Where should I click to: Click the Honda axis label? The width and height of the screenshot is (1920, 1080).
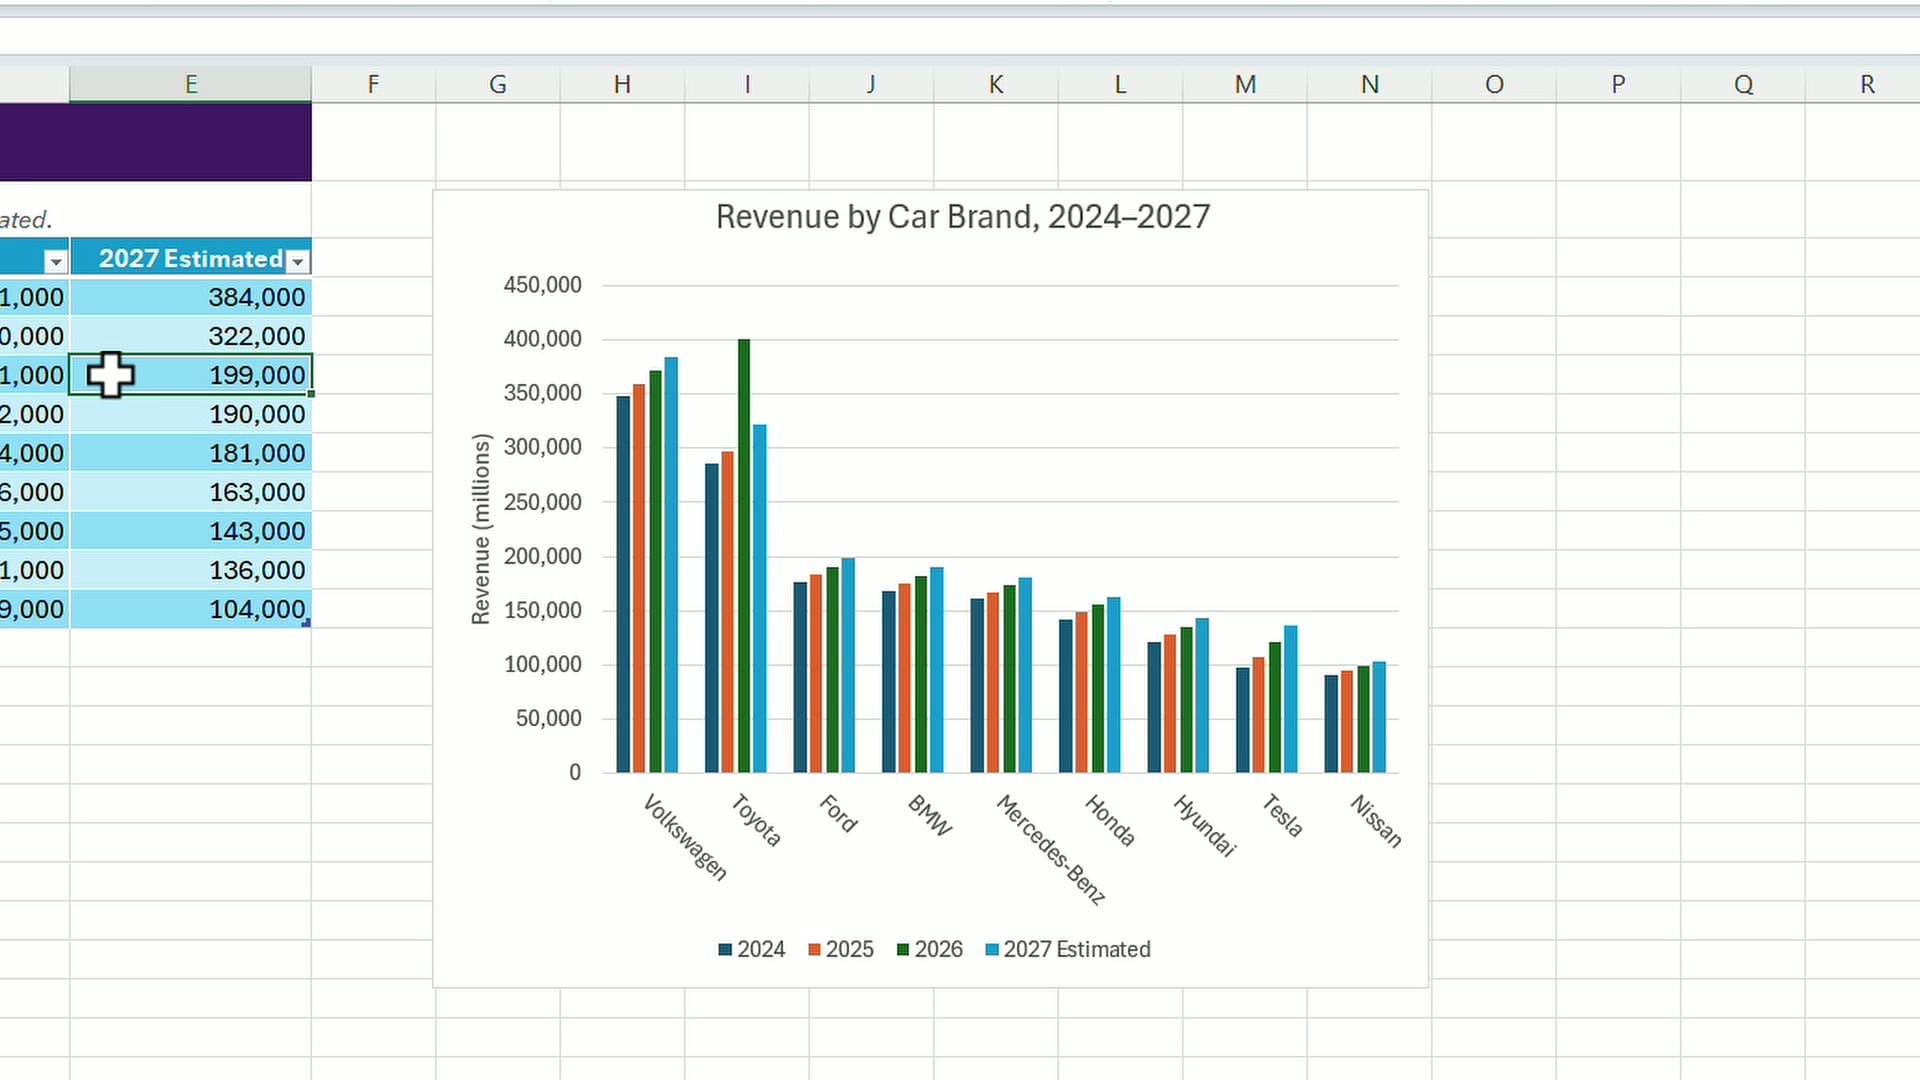(1110, 820)
